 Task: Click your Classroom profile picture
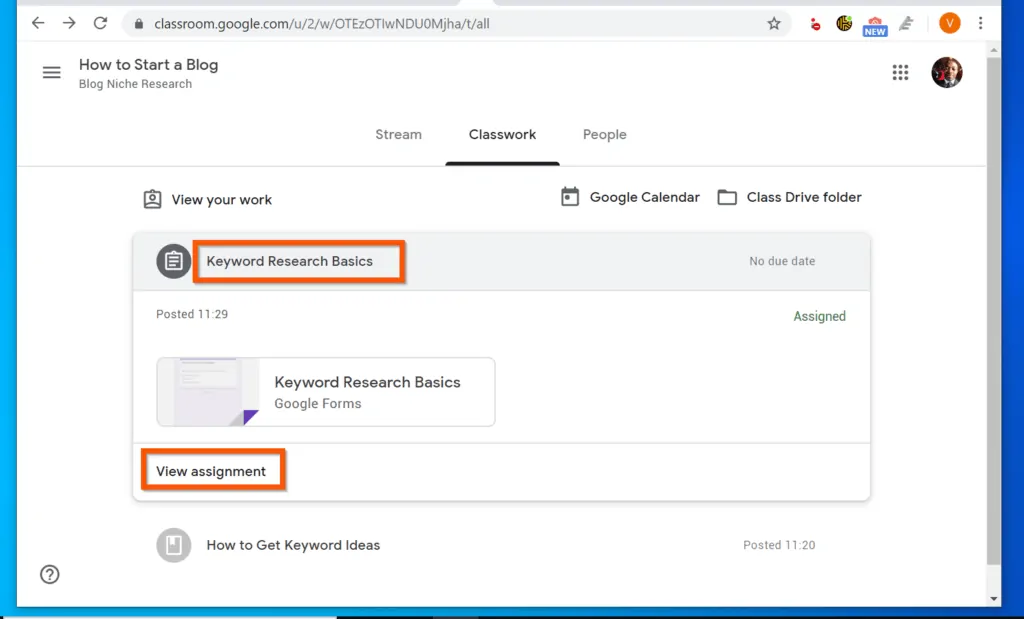(946, 72)
